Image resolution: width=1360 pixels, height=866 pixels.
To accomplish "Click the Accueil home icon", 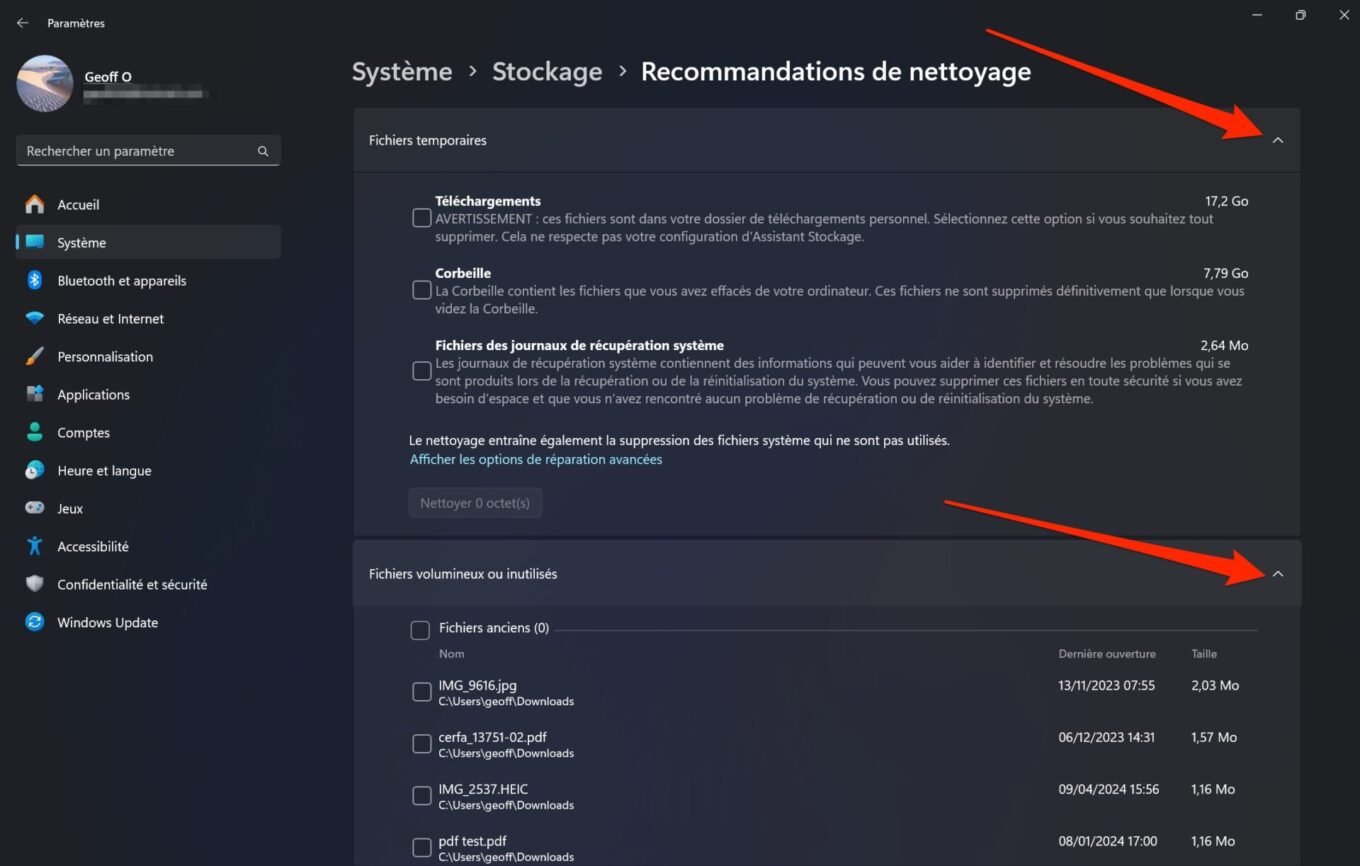I will coord(35,204).
